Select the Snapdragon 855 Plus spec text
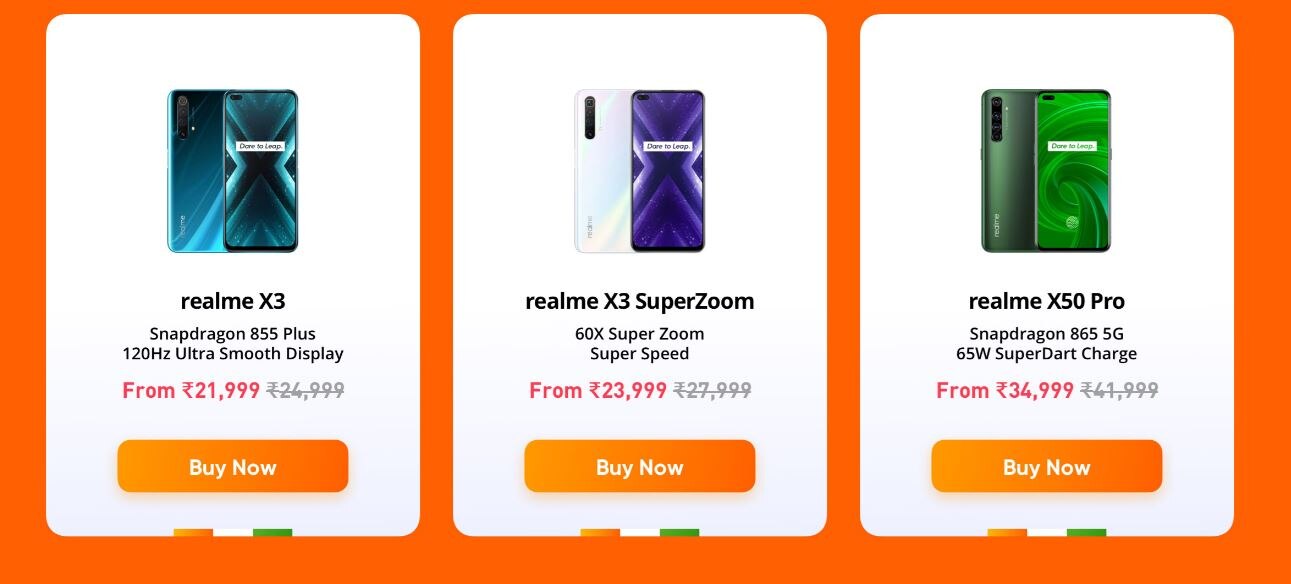 click(x=233, y=333)
